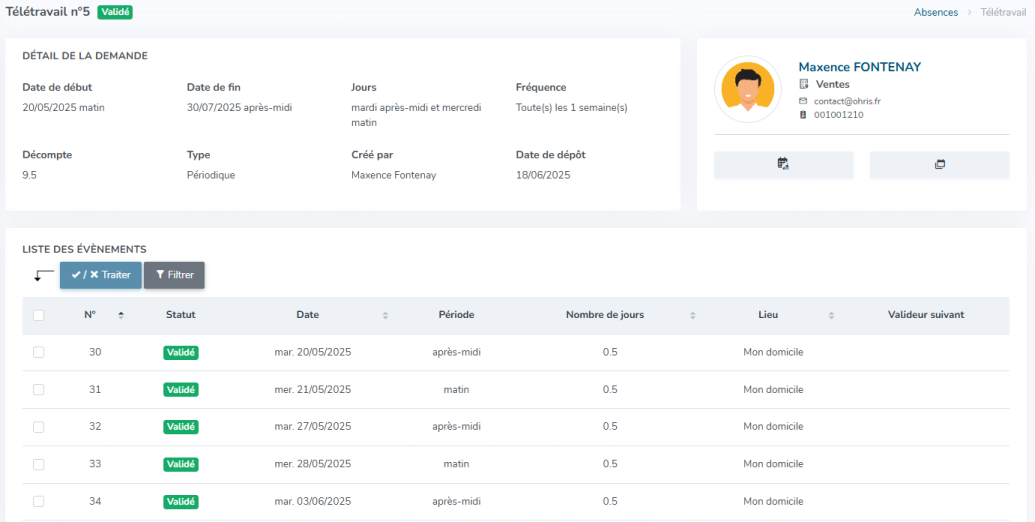1035x522 pixels.
Task: Check the box for event 32
Action: (x=38, y=427)
